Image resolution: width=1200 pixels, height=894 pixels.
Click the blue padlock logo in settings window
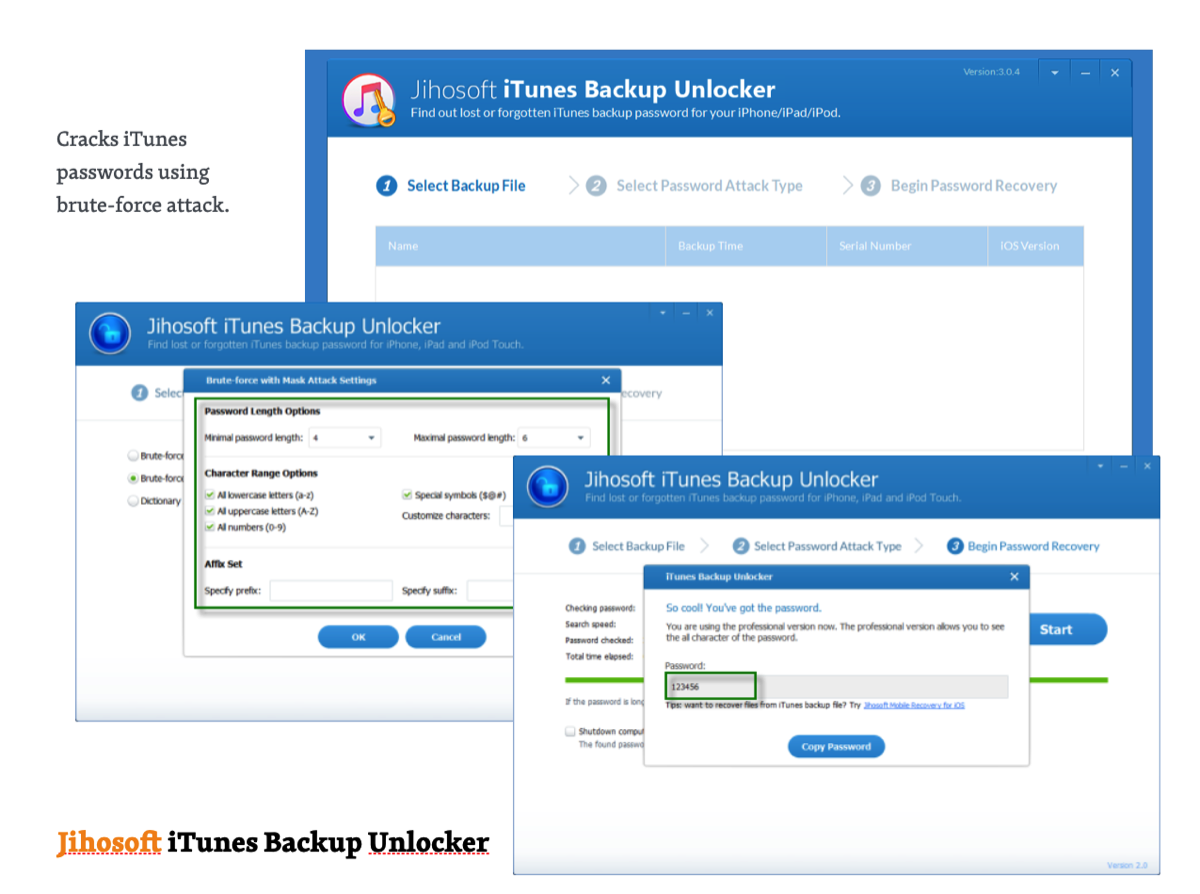(110, 333)
